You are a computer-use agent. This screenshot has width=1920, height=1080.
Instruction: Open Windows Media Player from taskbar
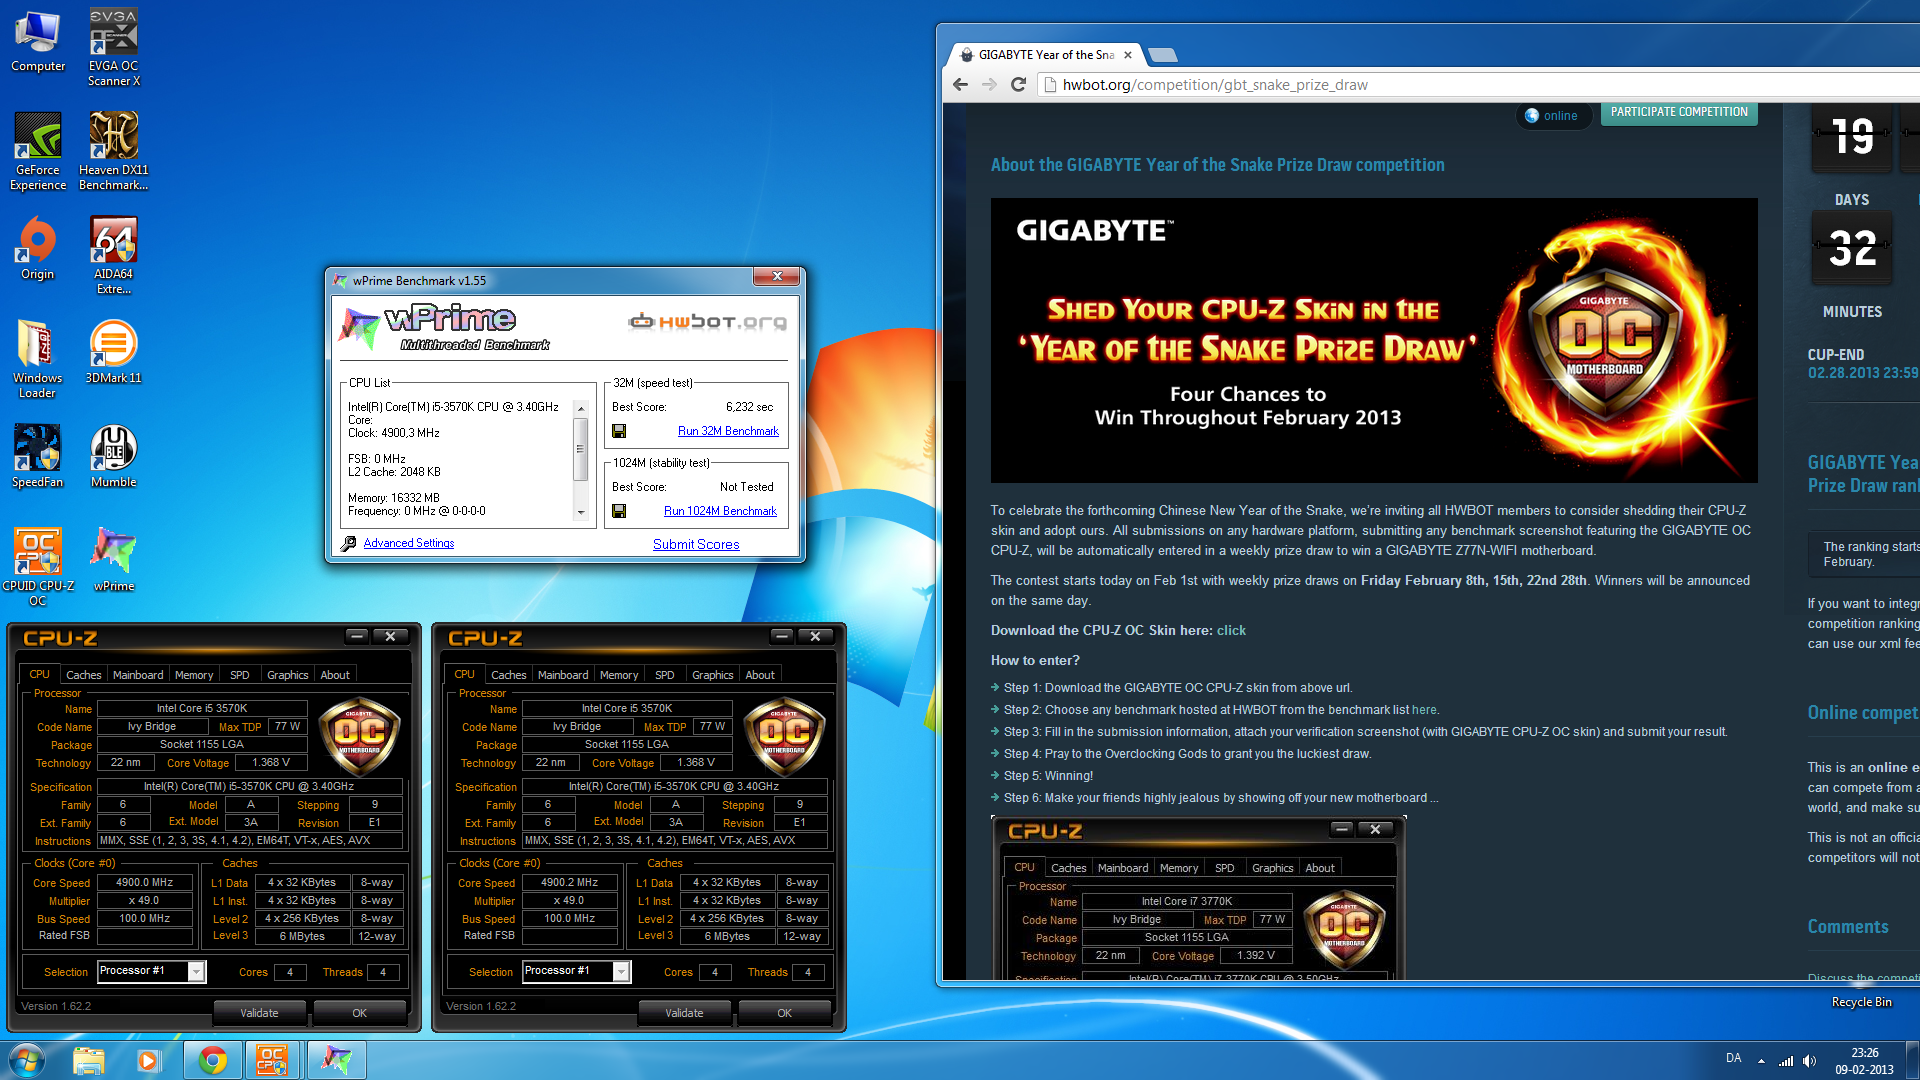point(149,1060)
